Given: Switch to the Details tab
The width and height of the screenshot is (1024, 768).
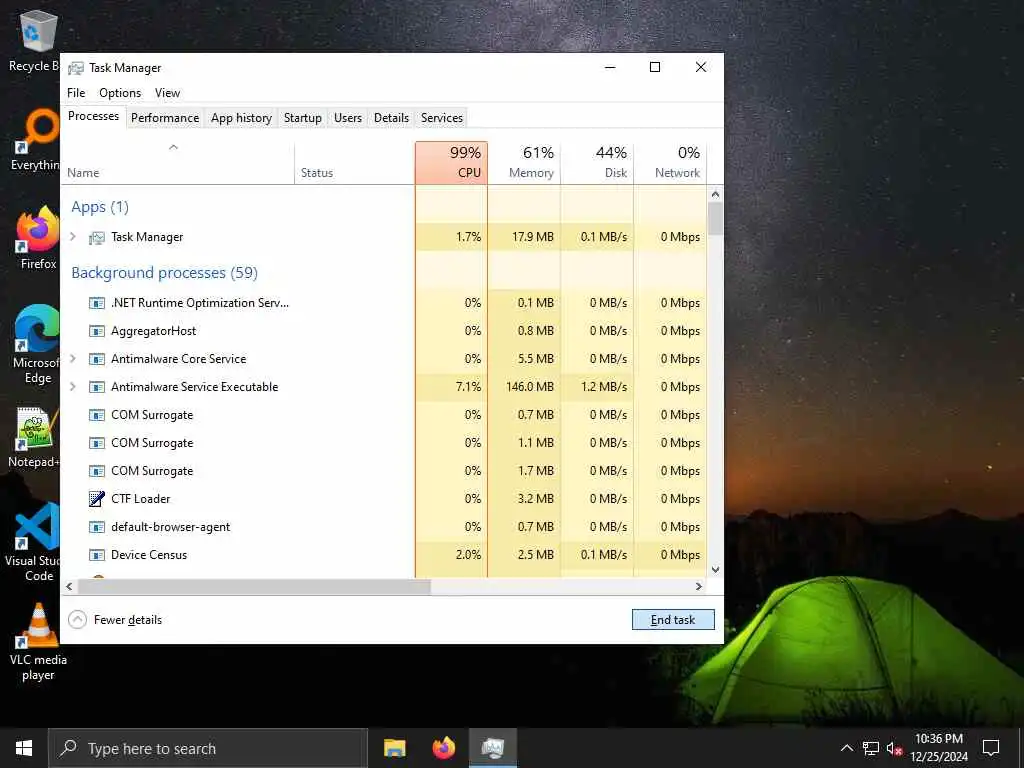Looking at the screenshot, I should coord(391,118).
